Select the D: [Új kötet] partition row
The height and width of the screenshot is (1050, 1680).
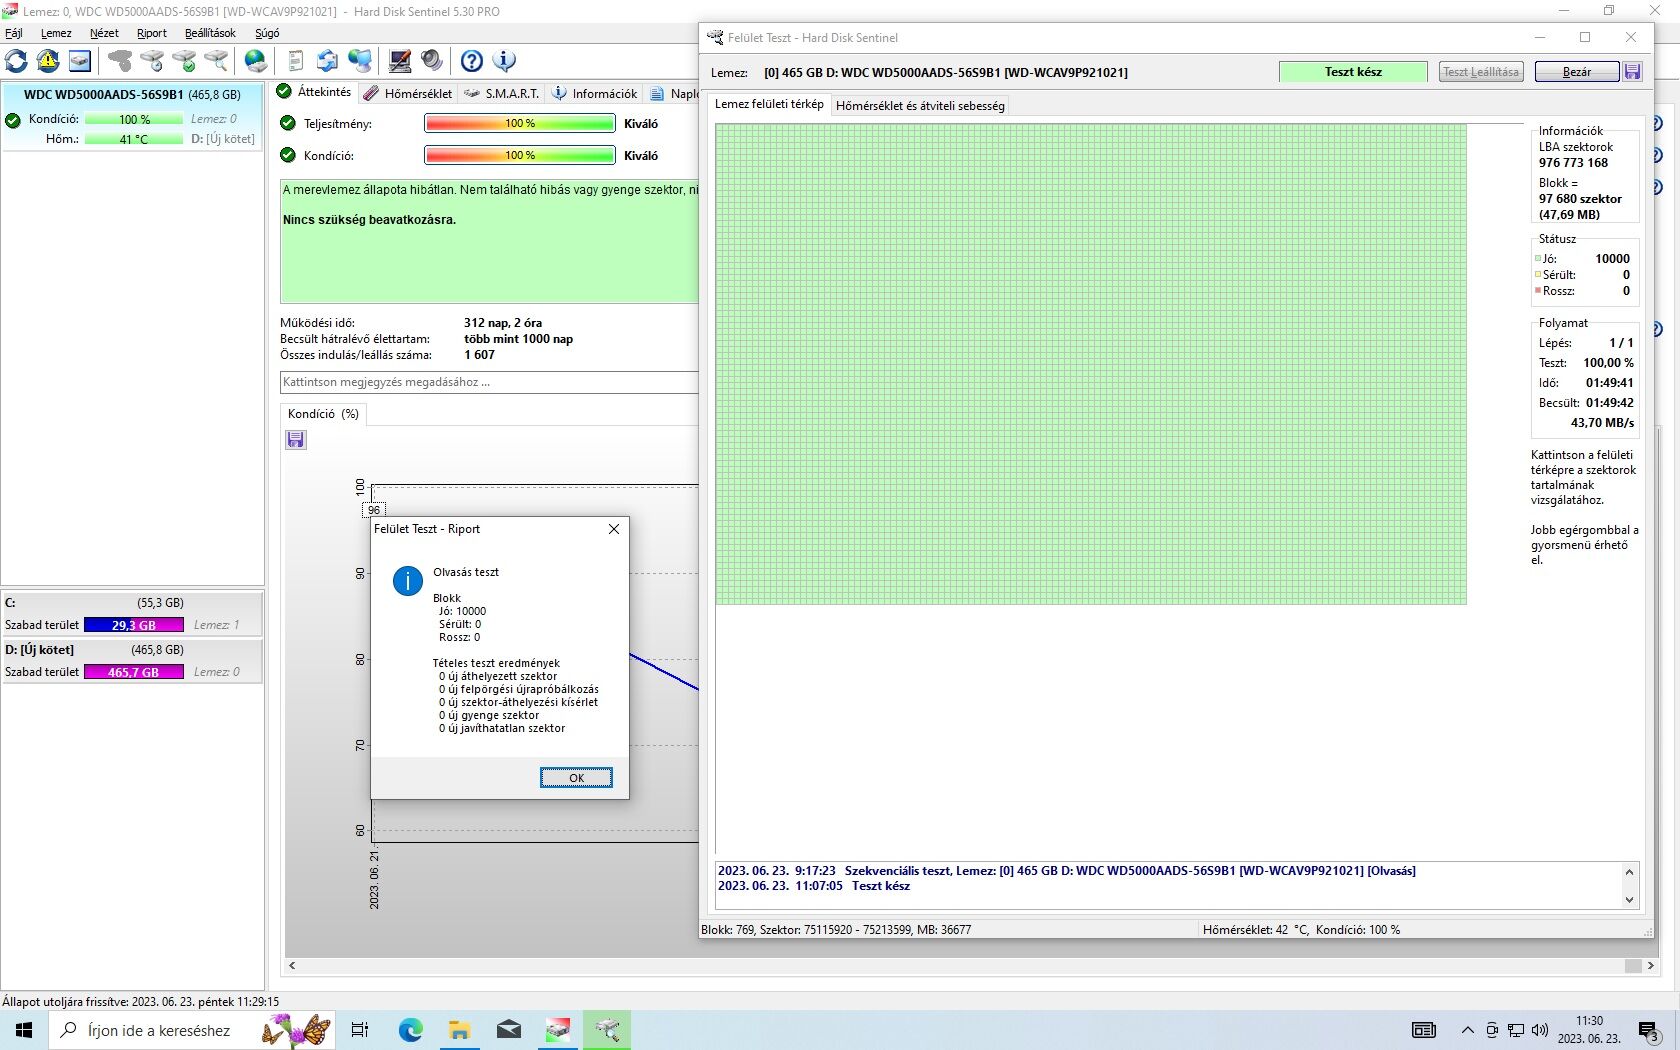click(132, 650)
